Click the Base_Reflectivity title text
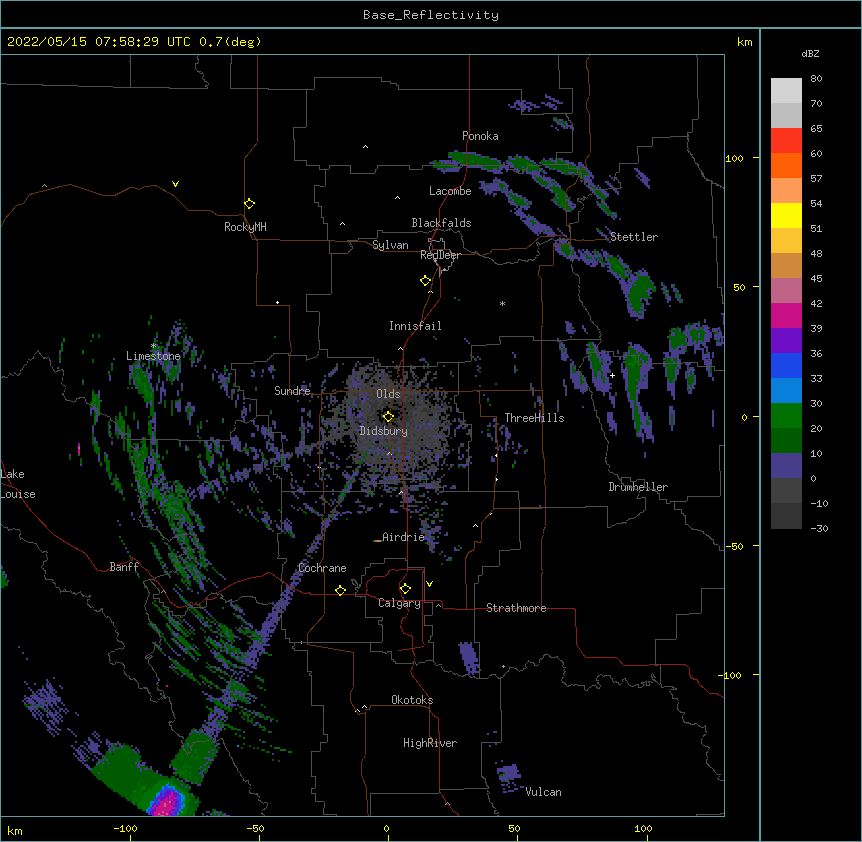This screenshot has width=862, height=842. [x=431, y=15]
